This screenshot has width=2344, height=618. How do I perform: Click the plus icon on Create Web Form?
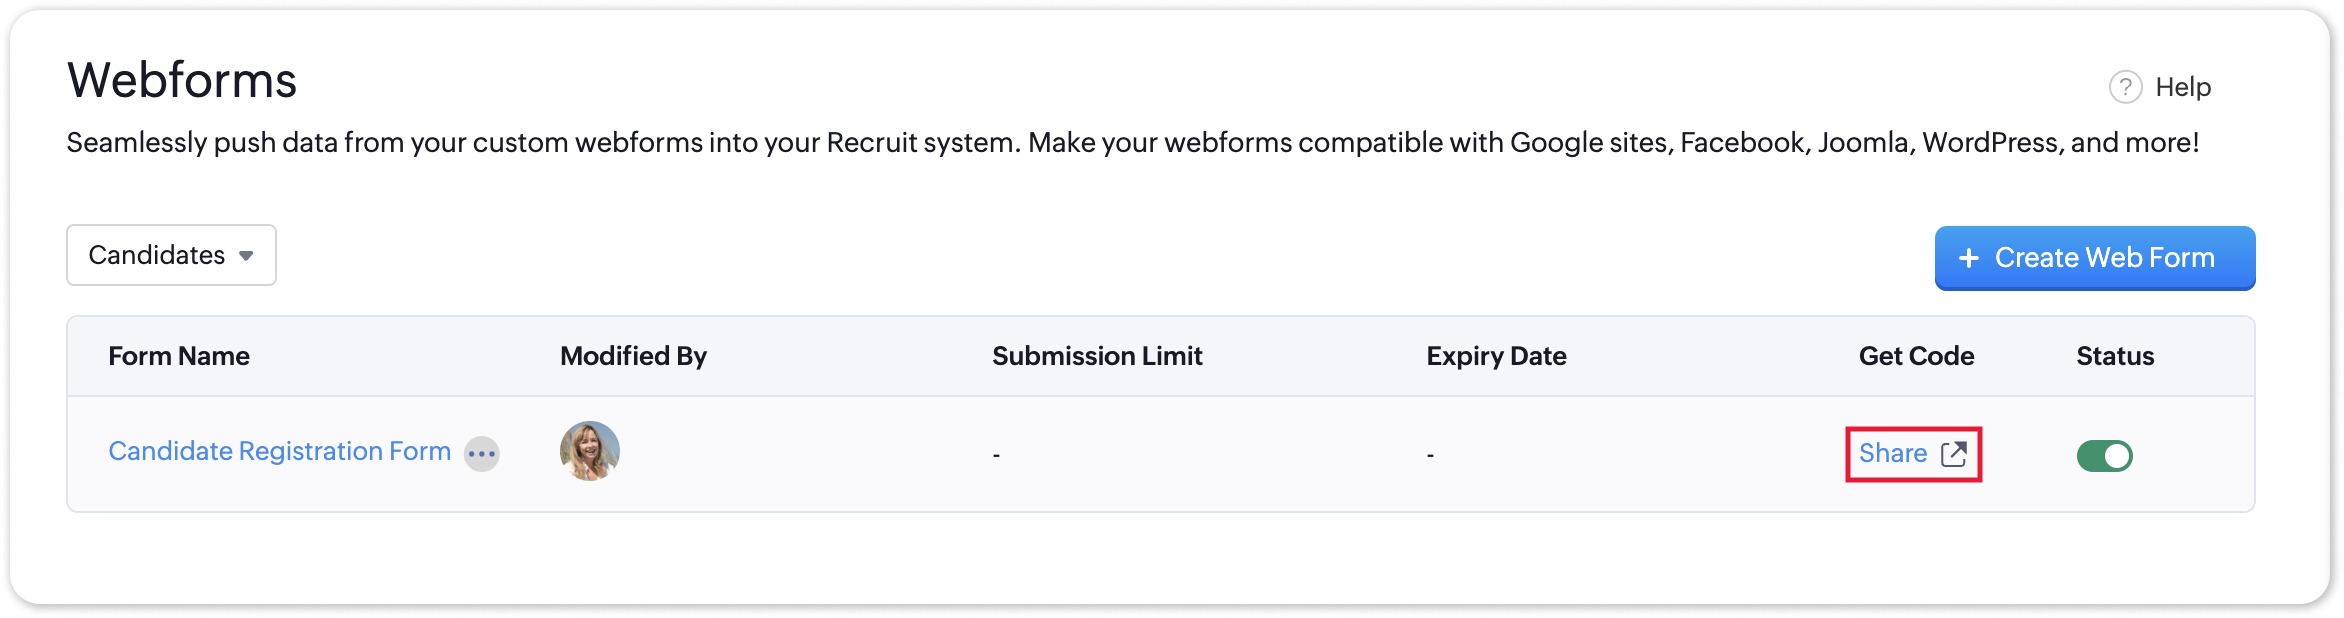coord(1968,258)
